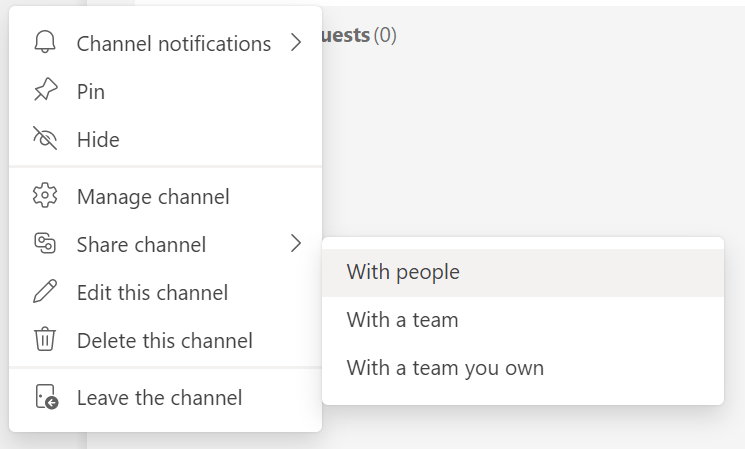Click the Share channel link icon
This screenshot has height=449, width=745.
coord(45,244)
